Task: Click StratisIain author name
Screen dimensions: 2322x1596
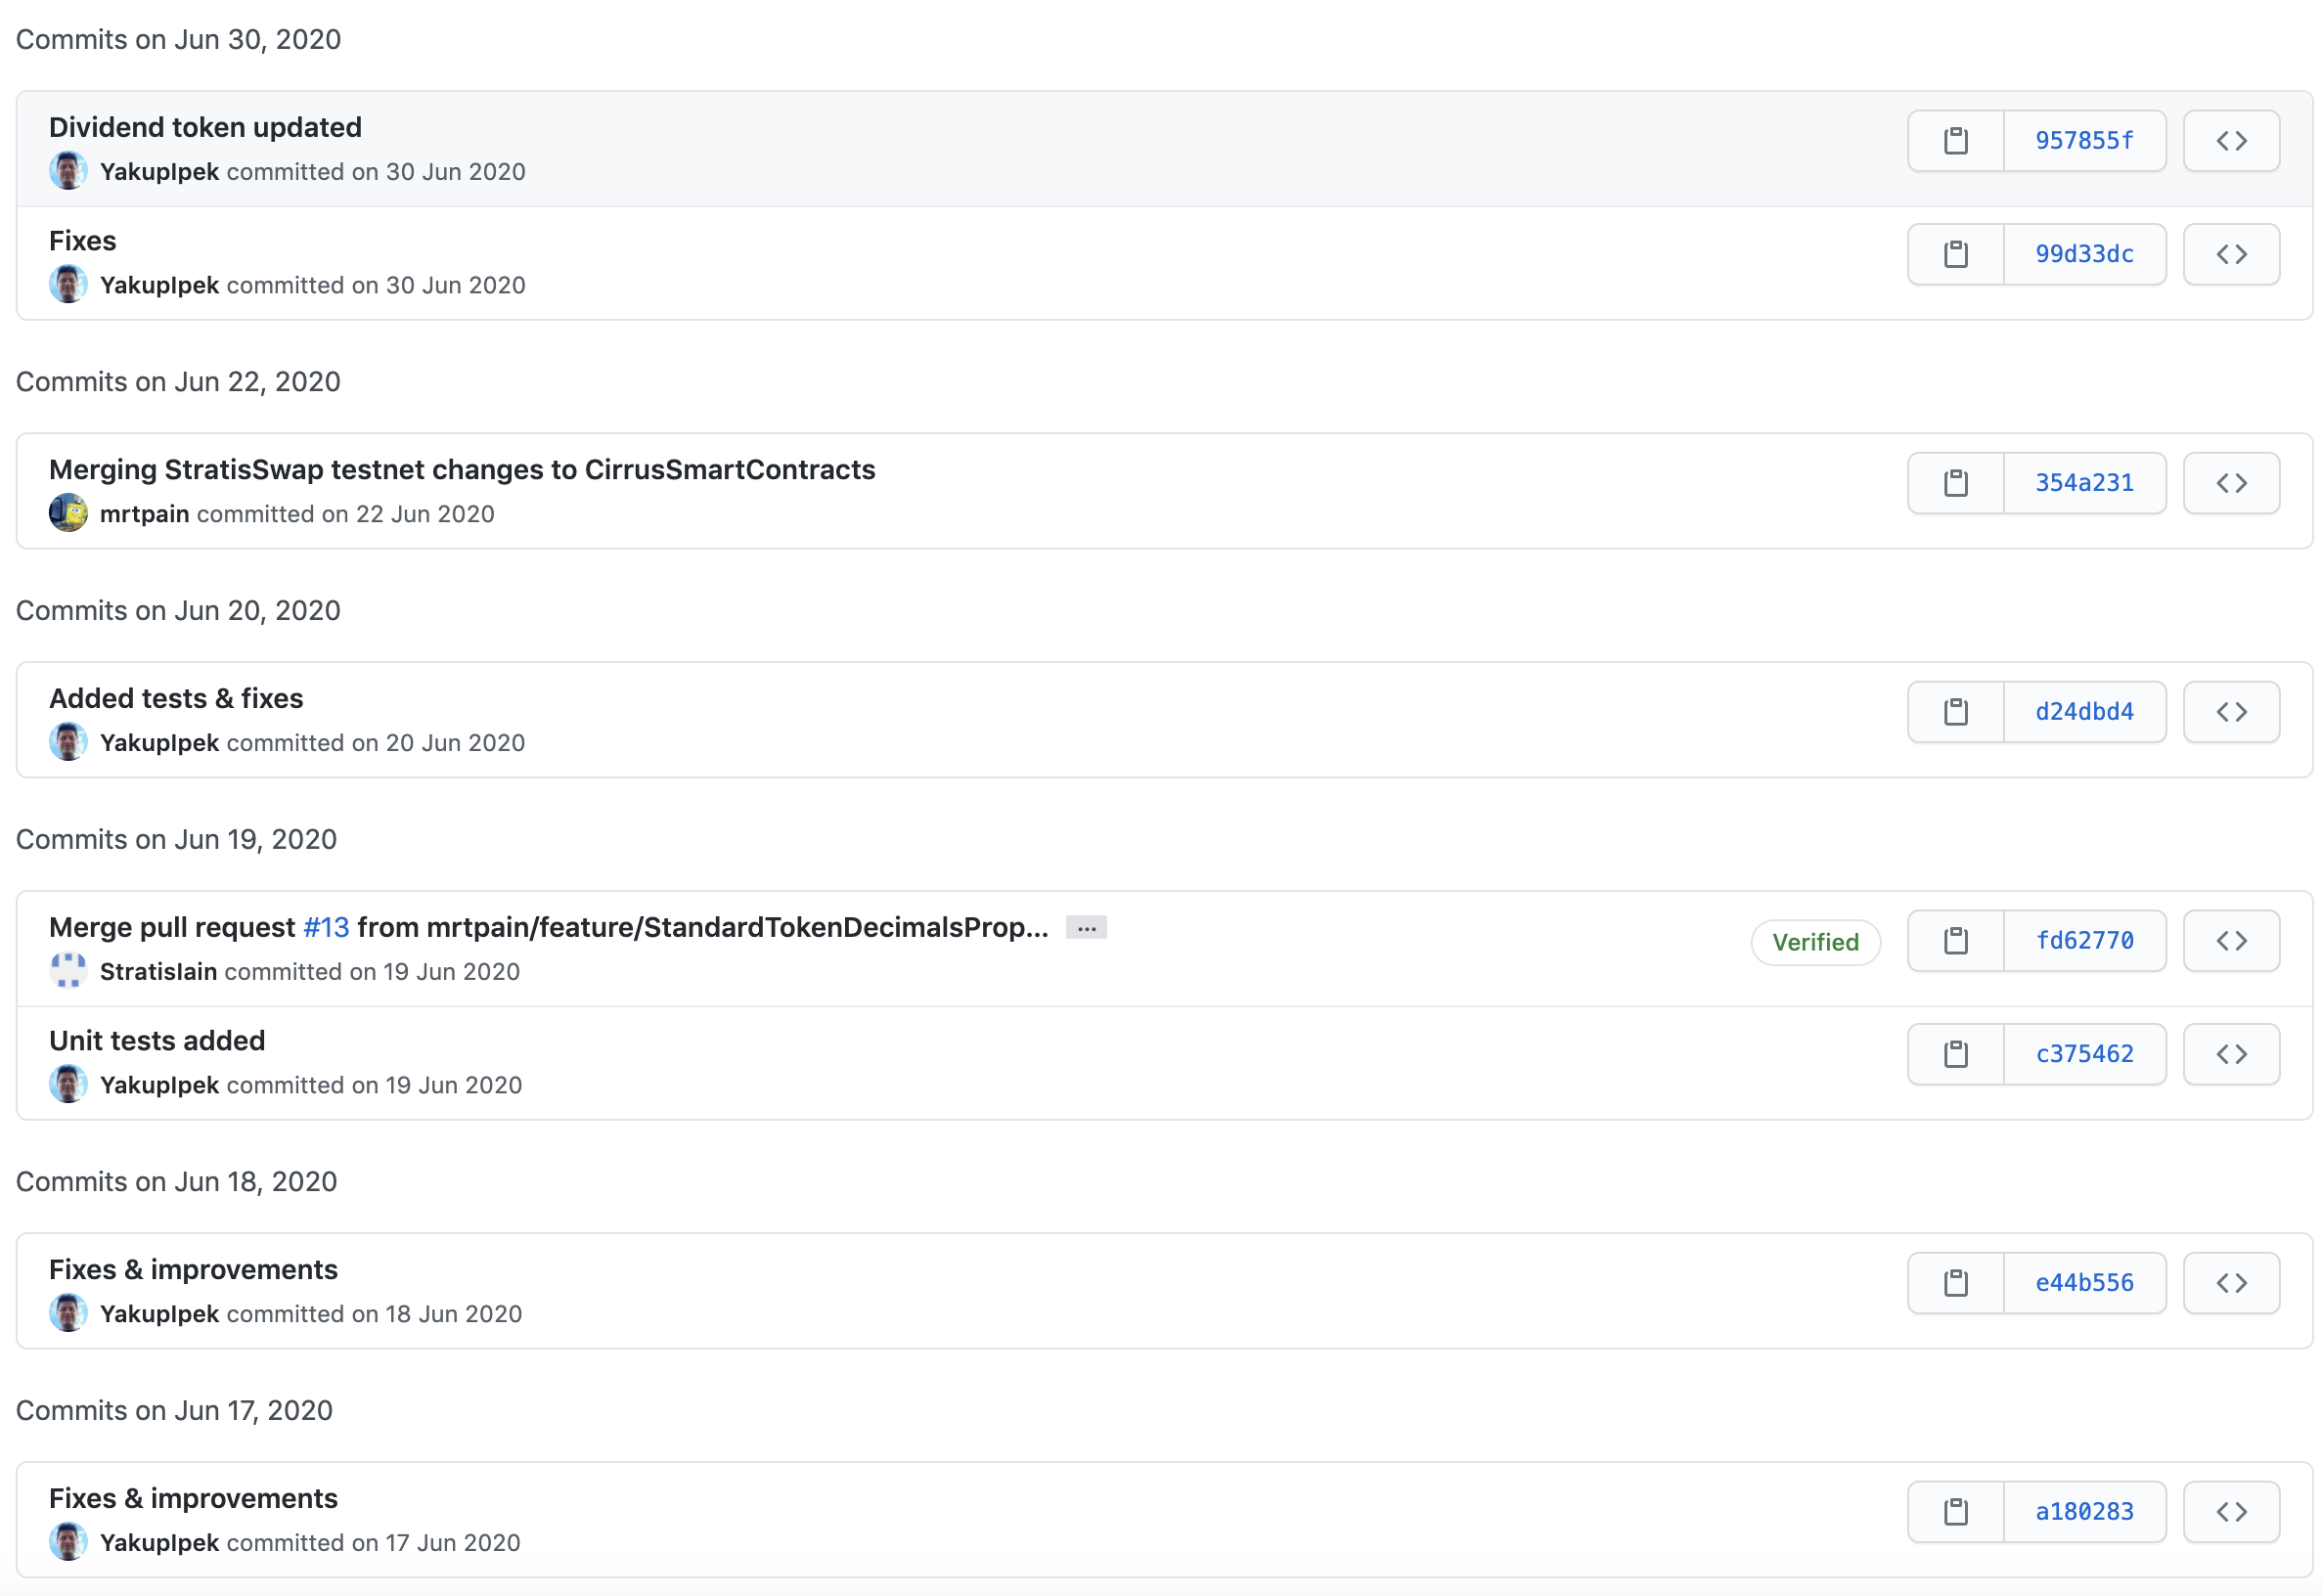Action: (158, 972)
